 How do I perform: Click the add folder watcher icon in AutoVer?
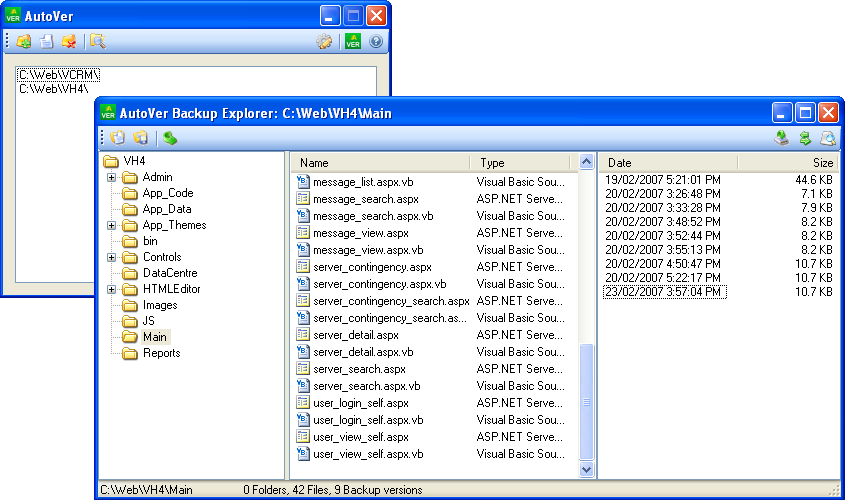[24, 42]
